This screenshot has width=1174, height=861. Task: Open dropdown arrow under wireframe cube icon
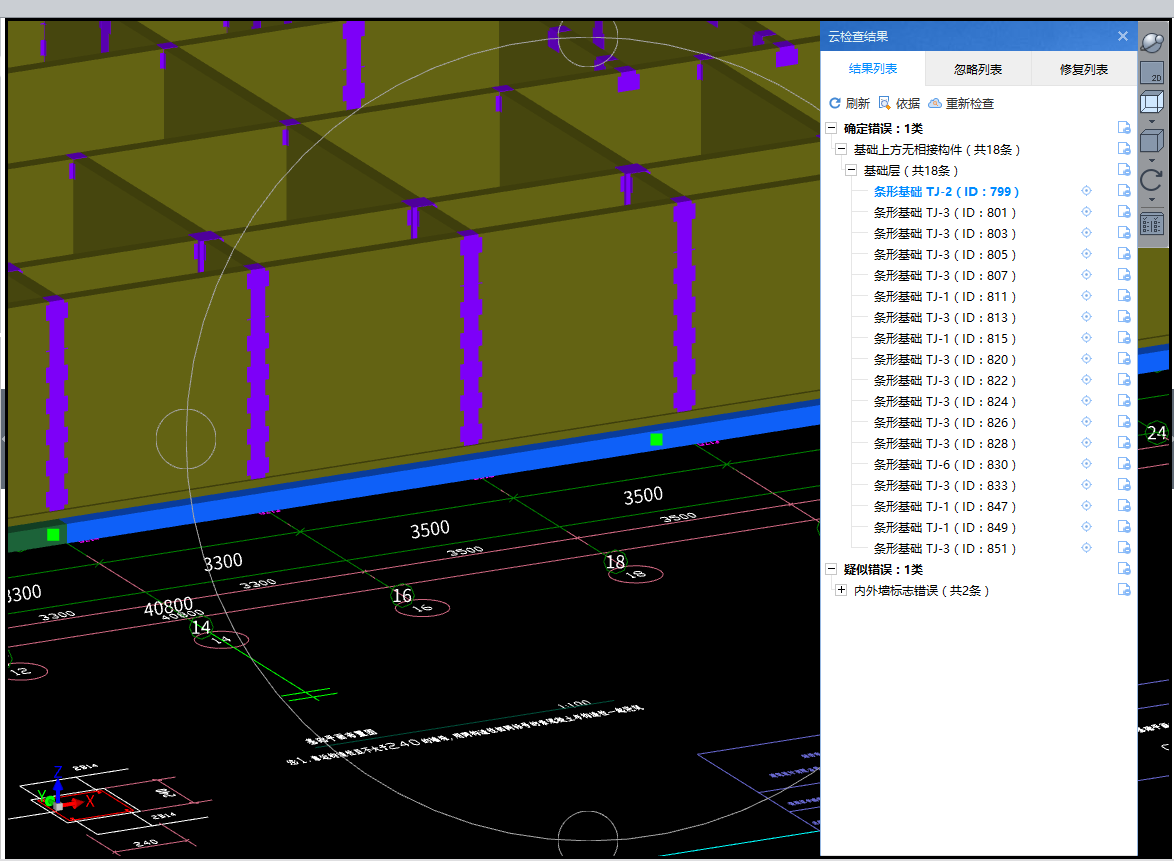[1152, 122]
